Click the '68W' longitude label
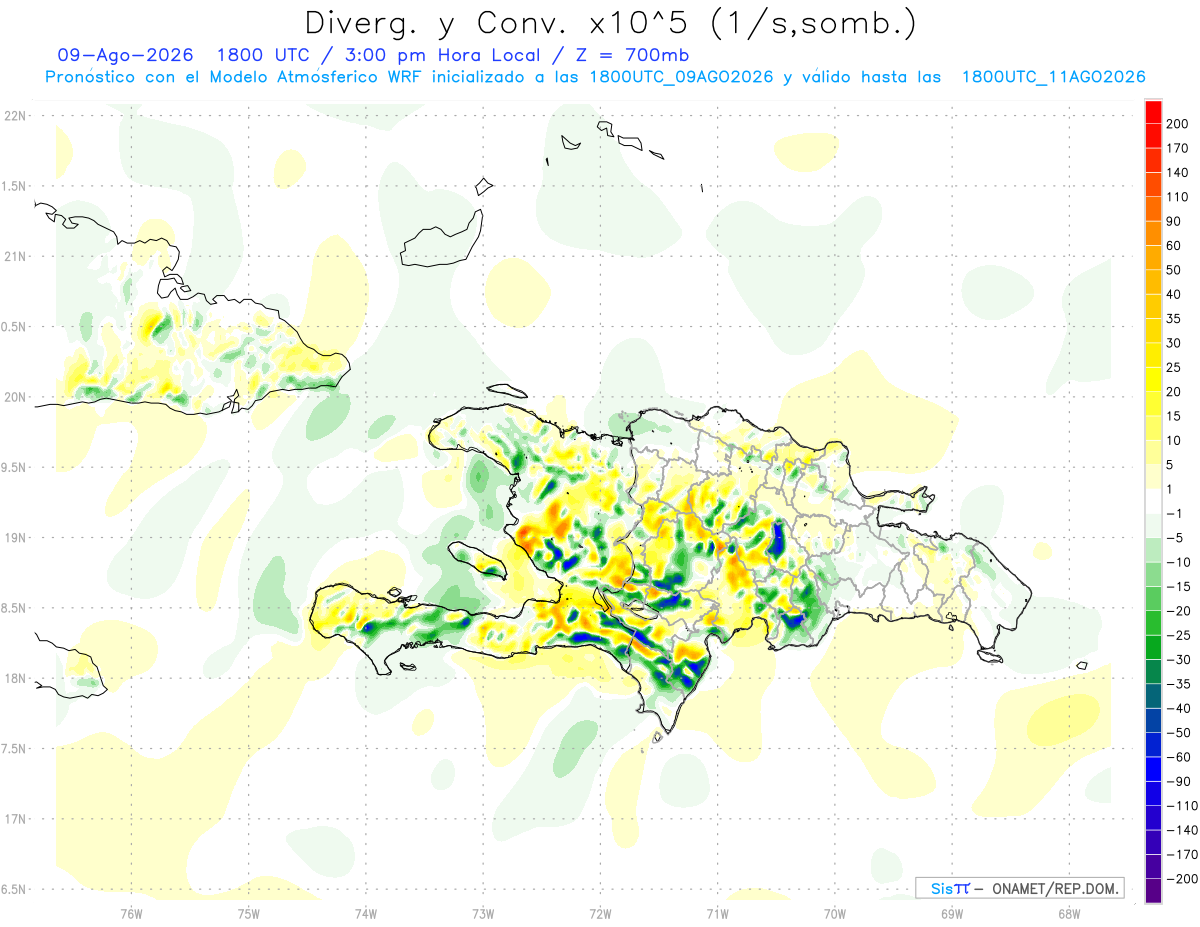The width and height of the screenshot is (1200, 927). (x=1068, y=914)
